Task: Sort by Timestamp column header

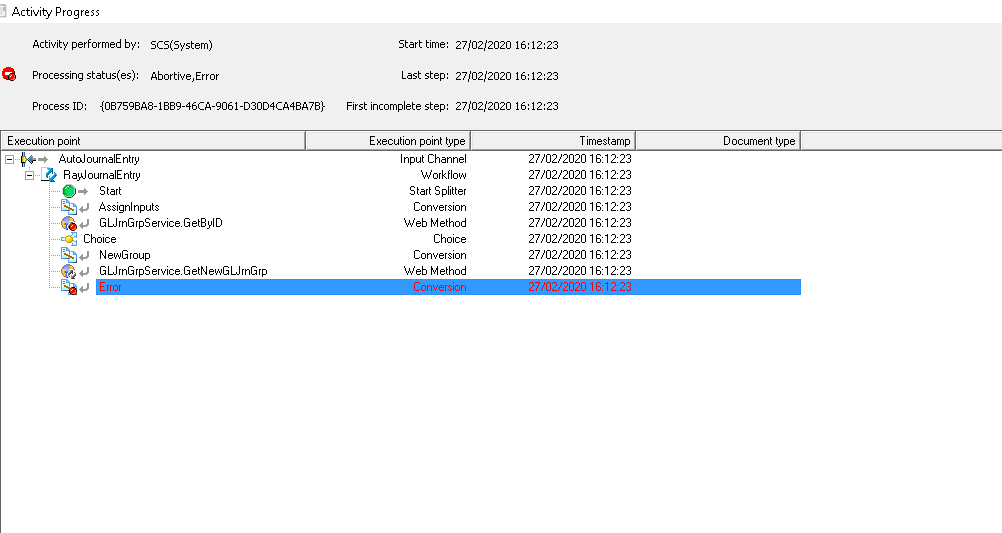Action: coord(553,141)
